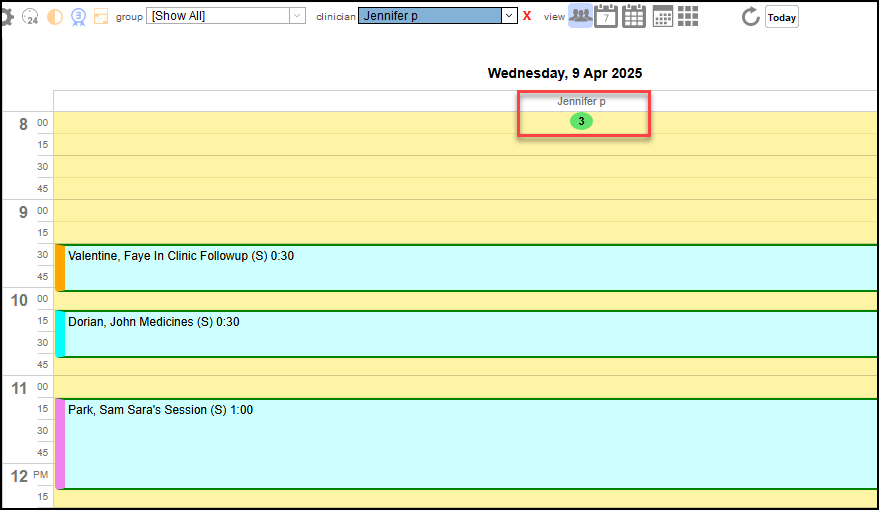
Task: Click the 24-hour clock icon
Action: [31, 17]
